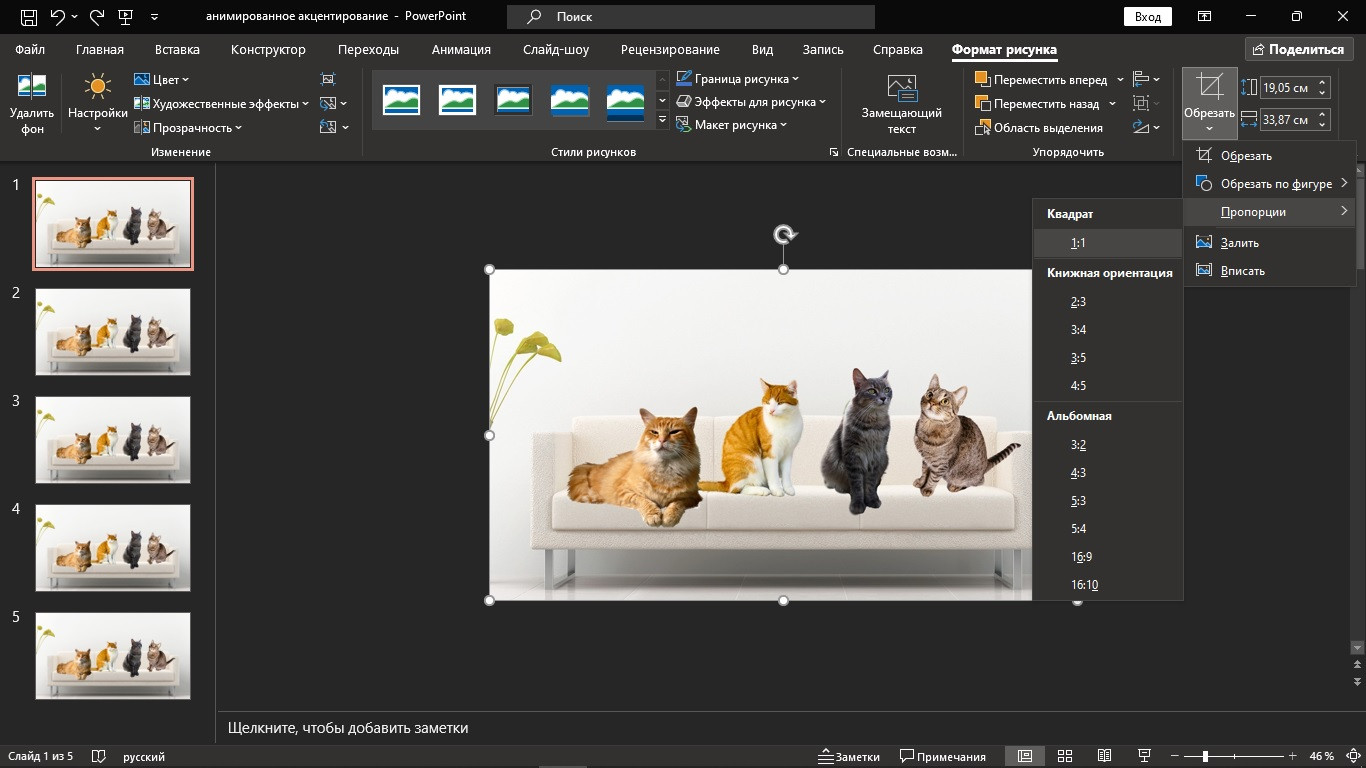
Task: Open the Alt Text (Замещающий текст) tool
Action: tap(901, 104)
